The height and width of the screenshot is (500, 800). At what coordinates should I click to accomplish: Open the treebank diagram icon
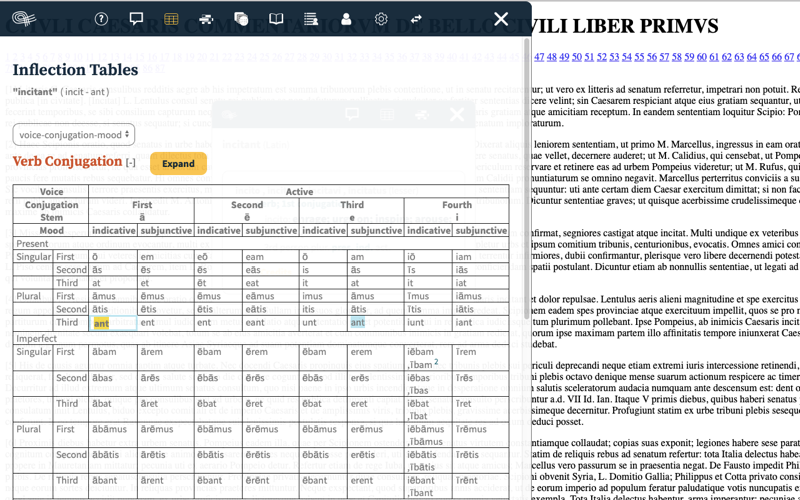206,19
